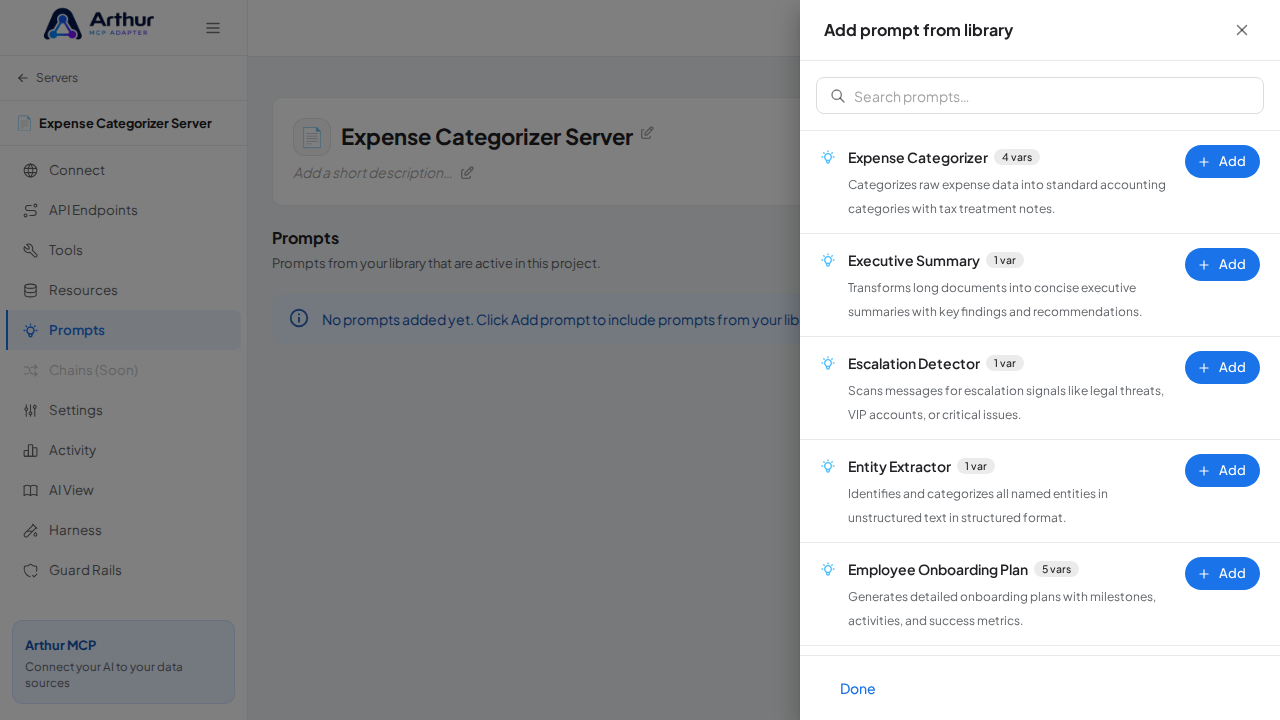Select the Entity Extractor prompt title
This screenshot has height=720, width=1280.
point(899,467)
